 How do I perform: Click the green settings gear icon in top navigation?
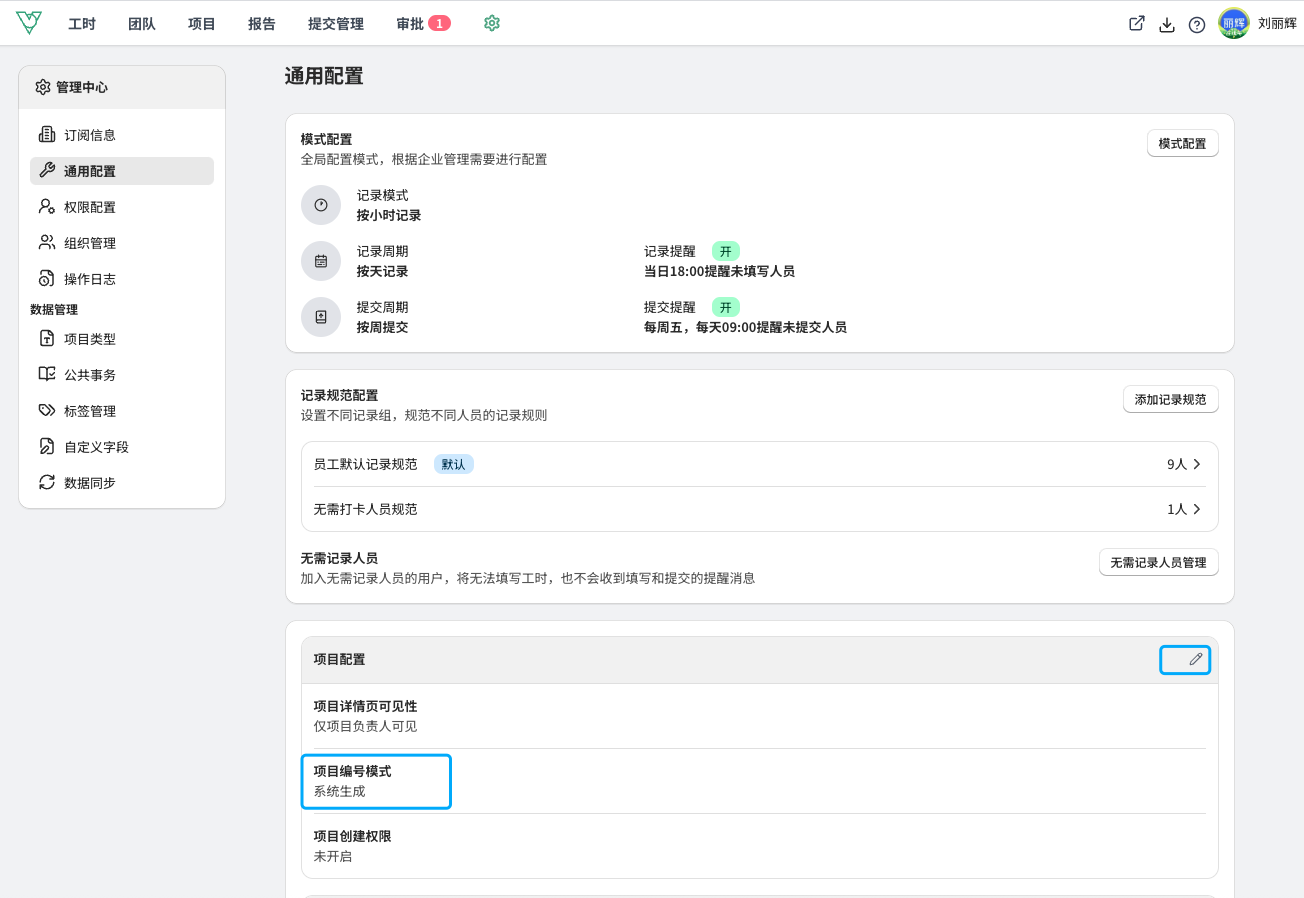click(x=491, y=23)
